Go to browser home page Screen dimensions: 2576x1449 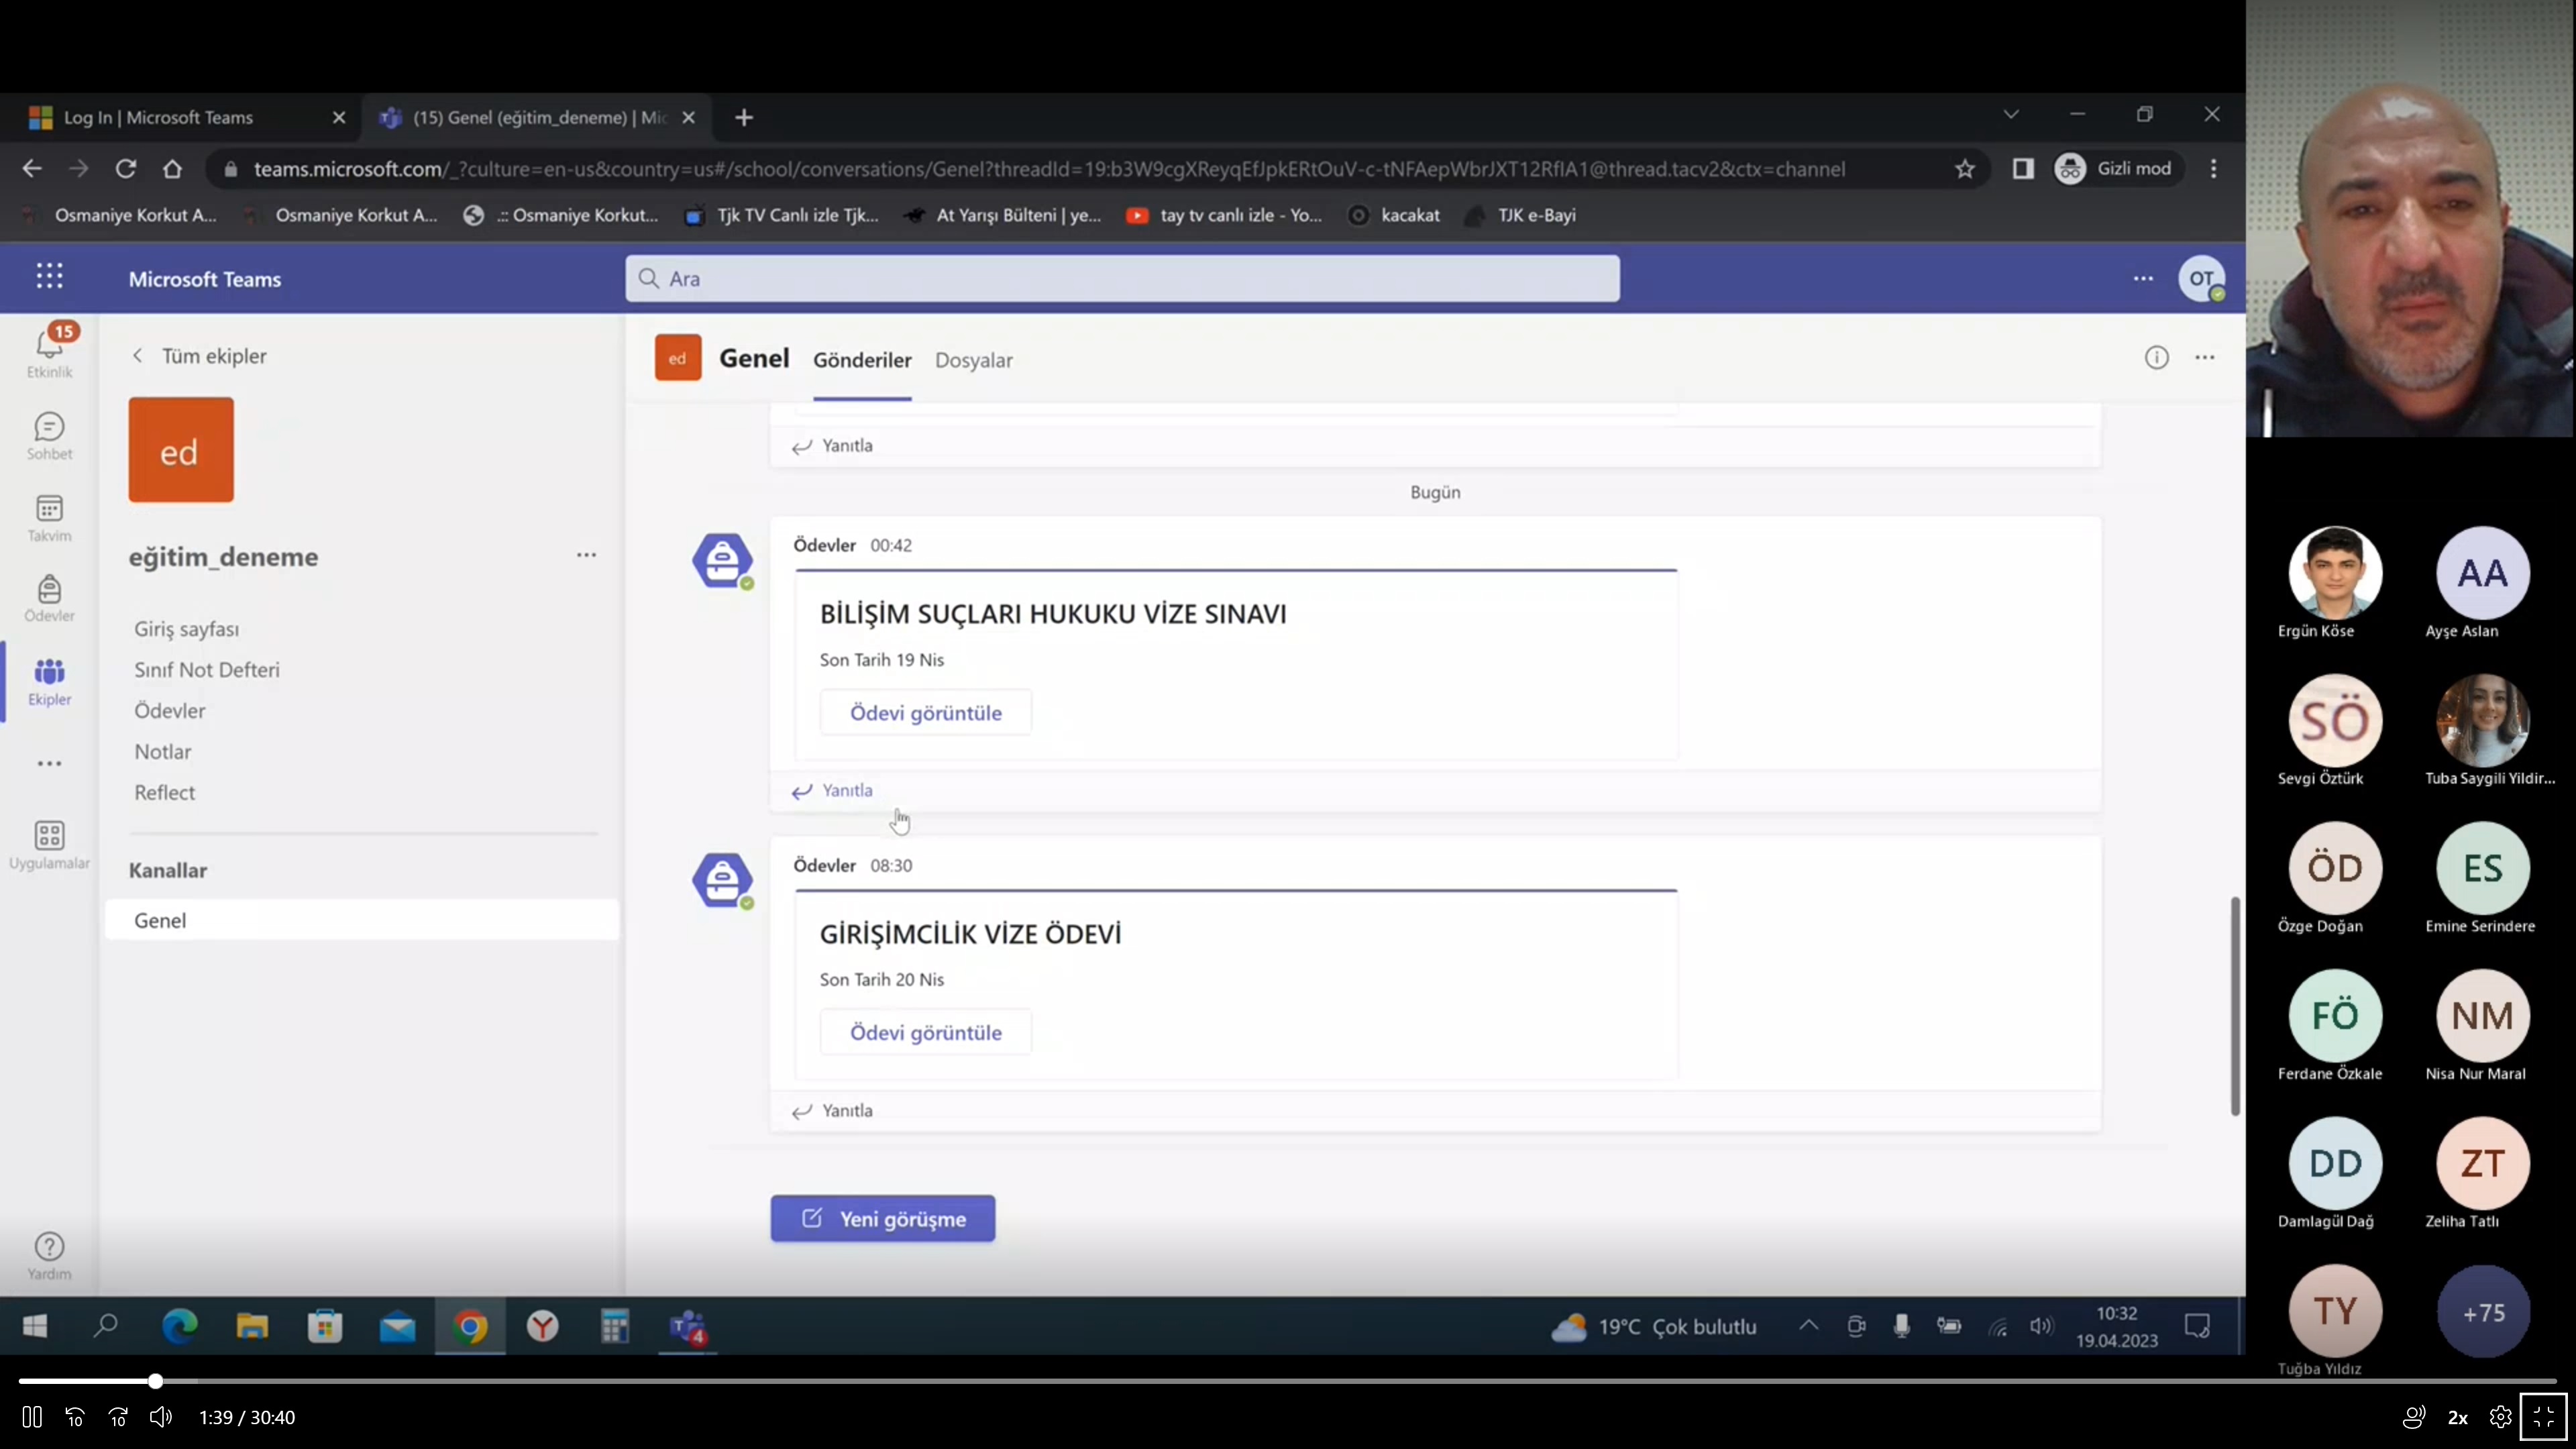173,169
